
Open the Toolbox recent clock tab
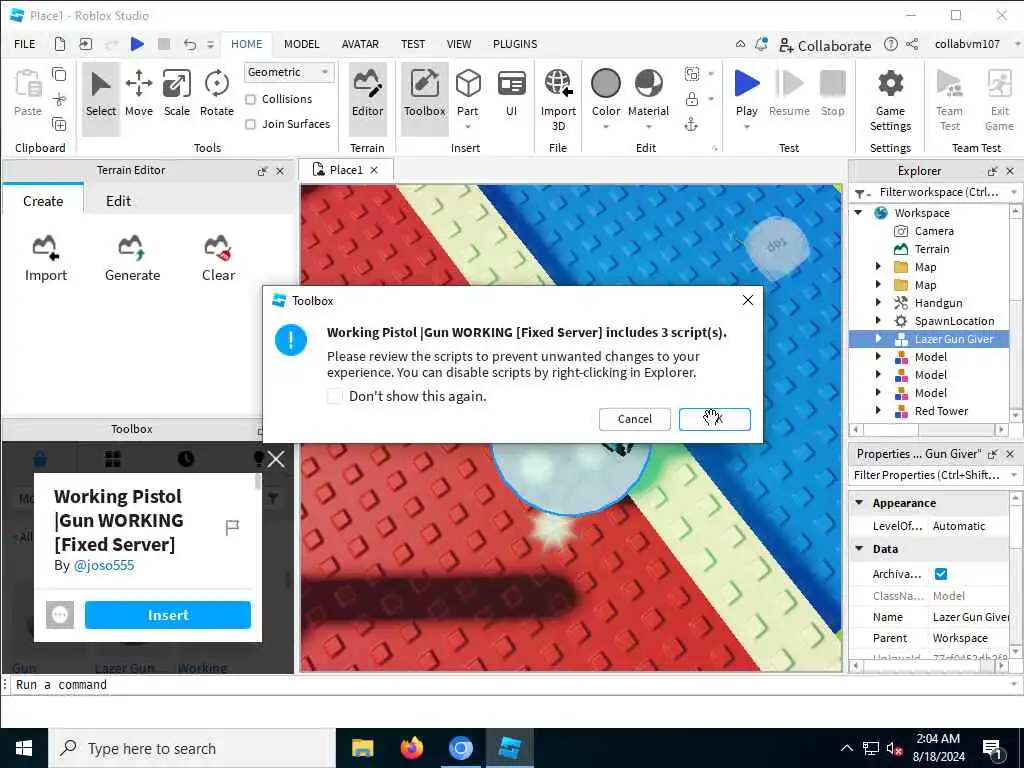pyautogui.click(x=185, y=458)
